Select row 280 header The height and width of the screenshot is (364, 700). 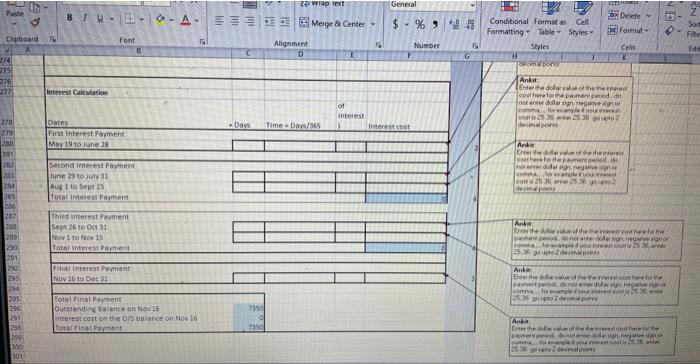7,144
